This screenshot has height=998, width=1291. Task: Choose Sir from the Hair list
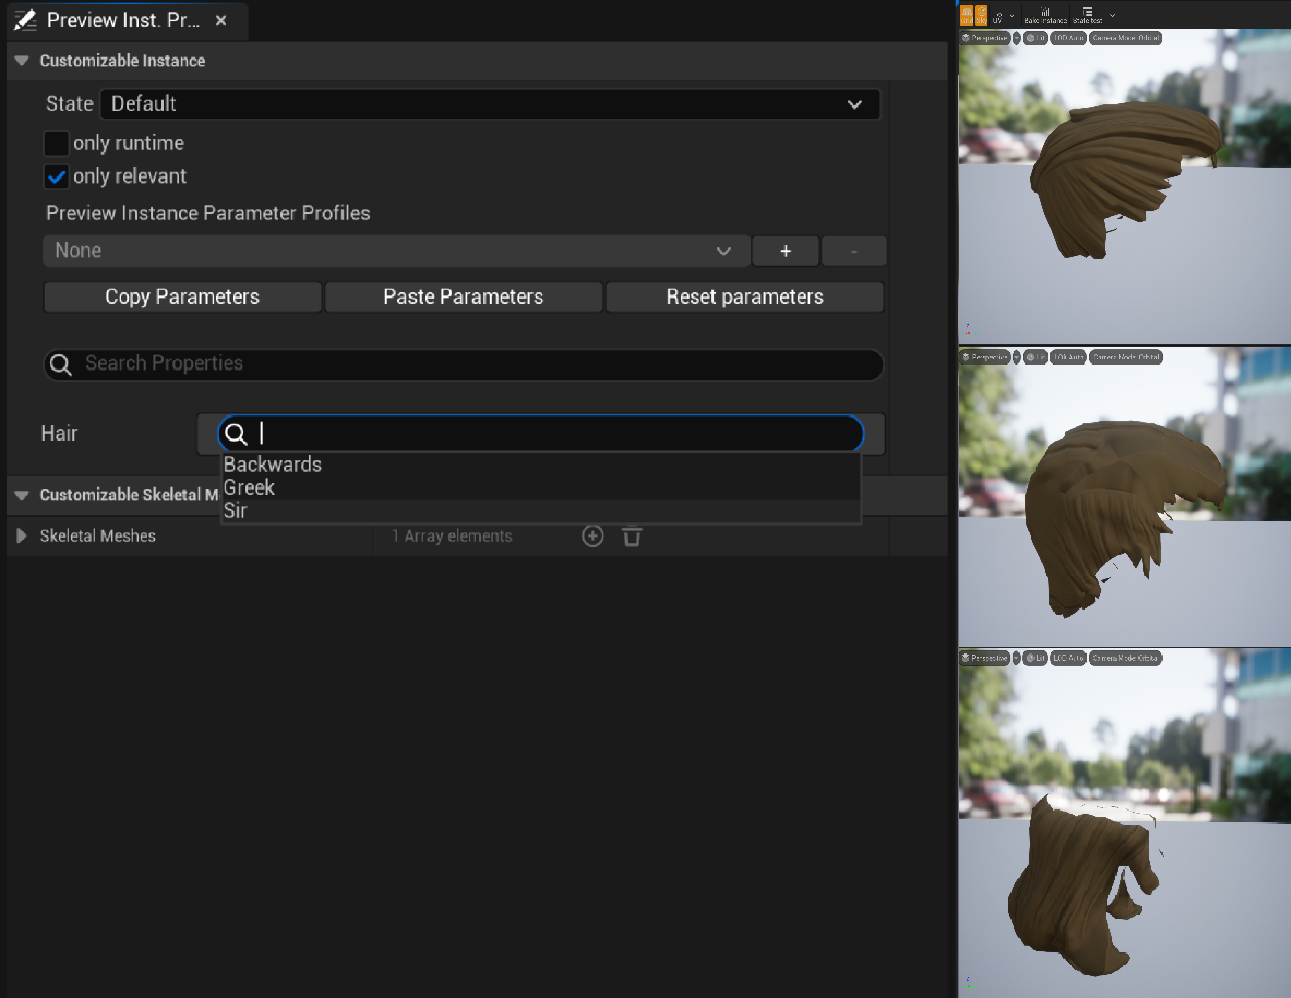540,511
